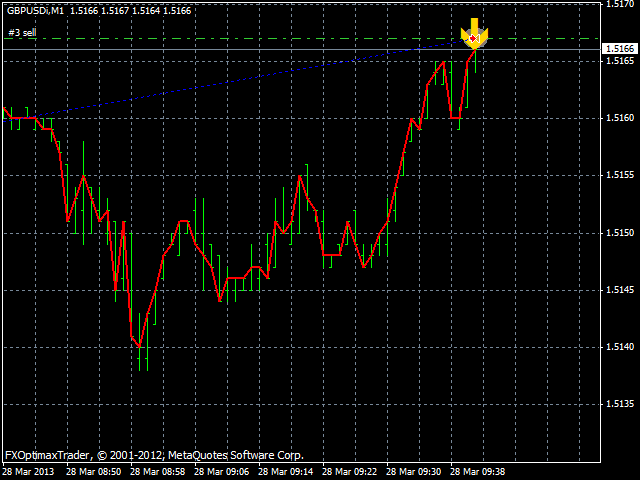Click the 28 Mar 09:14 time label

point(286,472)
